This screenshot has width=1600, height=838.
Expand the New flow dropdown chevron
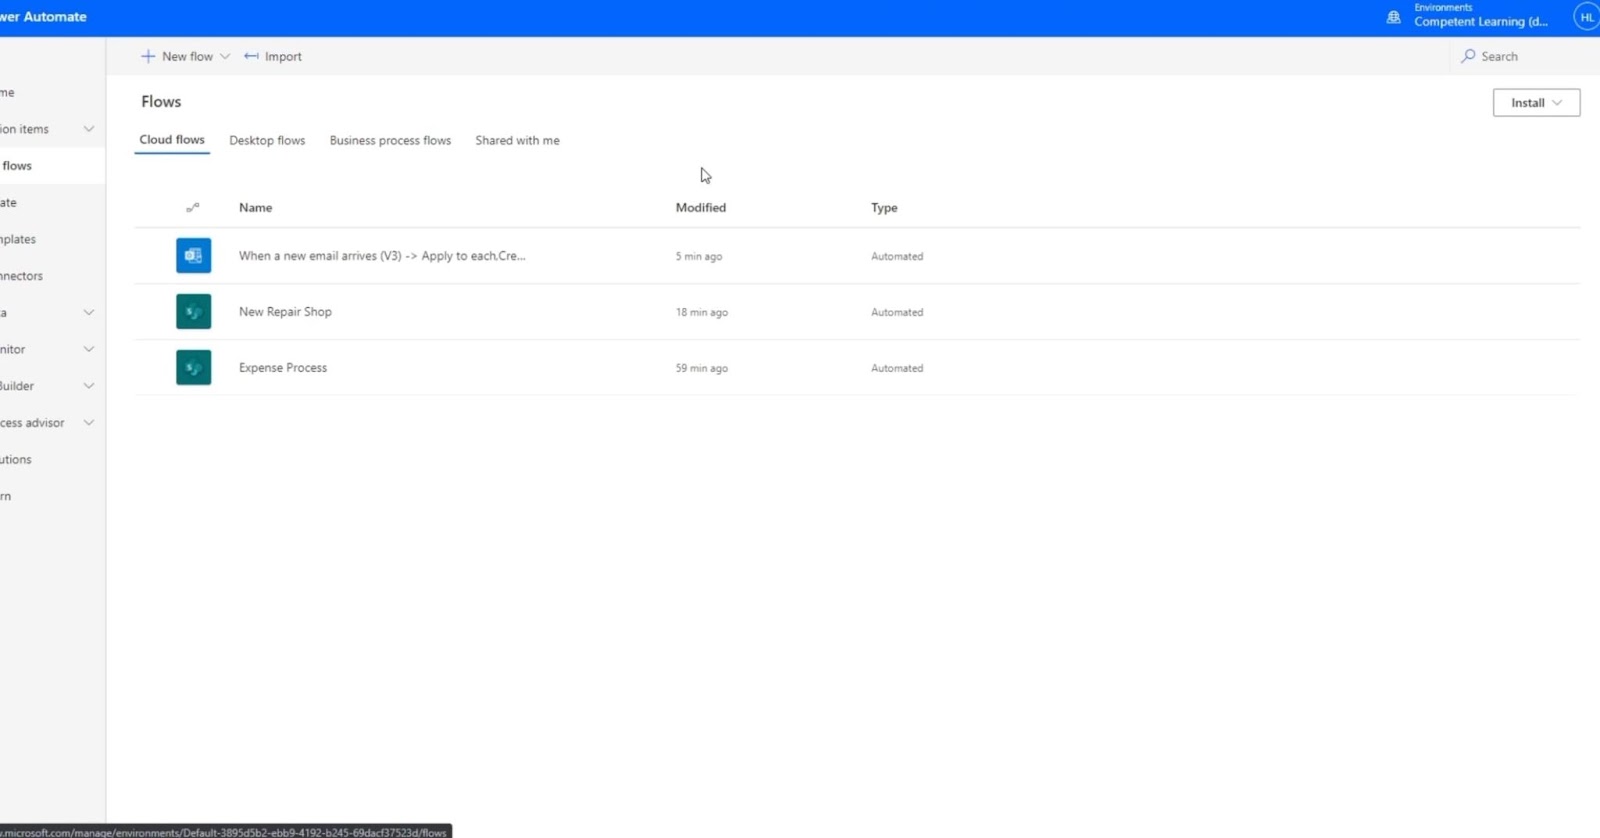click(x=225, y=57)
